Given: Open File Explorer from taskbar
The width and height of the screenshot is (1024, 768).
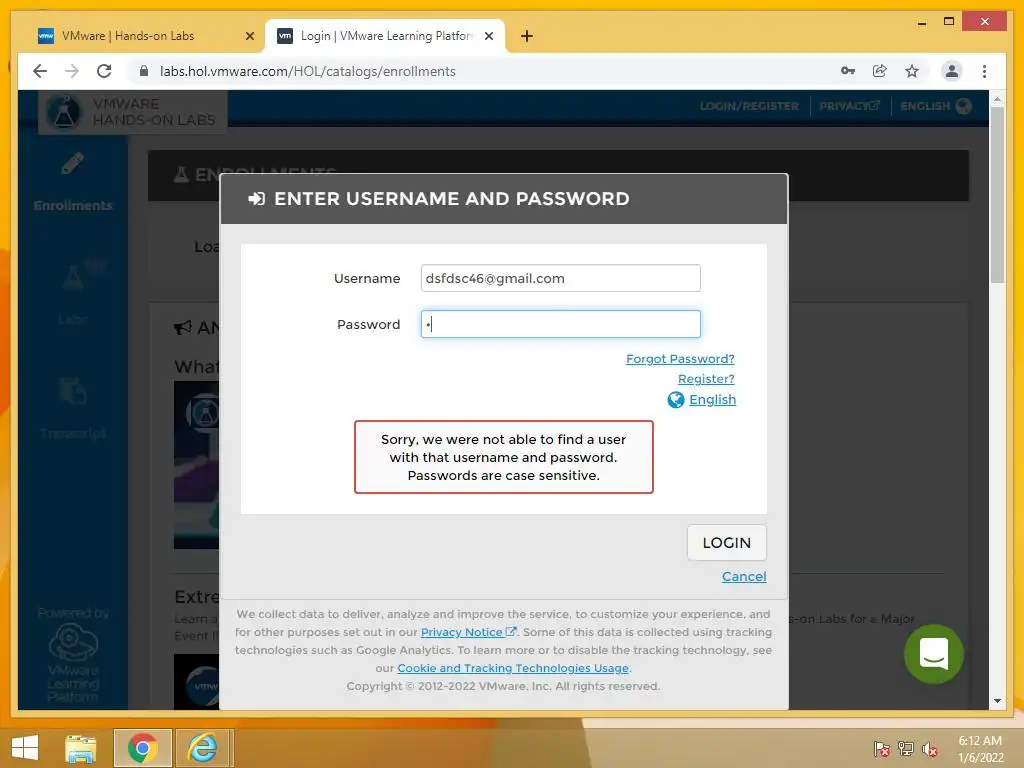Looking at the screenshot, I should click(x=81, y=748).
